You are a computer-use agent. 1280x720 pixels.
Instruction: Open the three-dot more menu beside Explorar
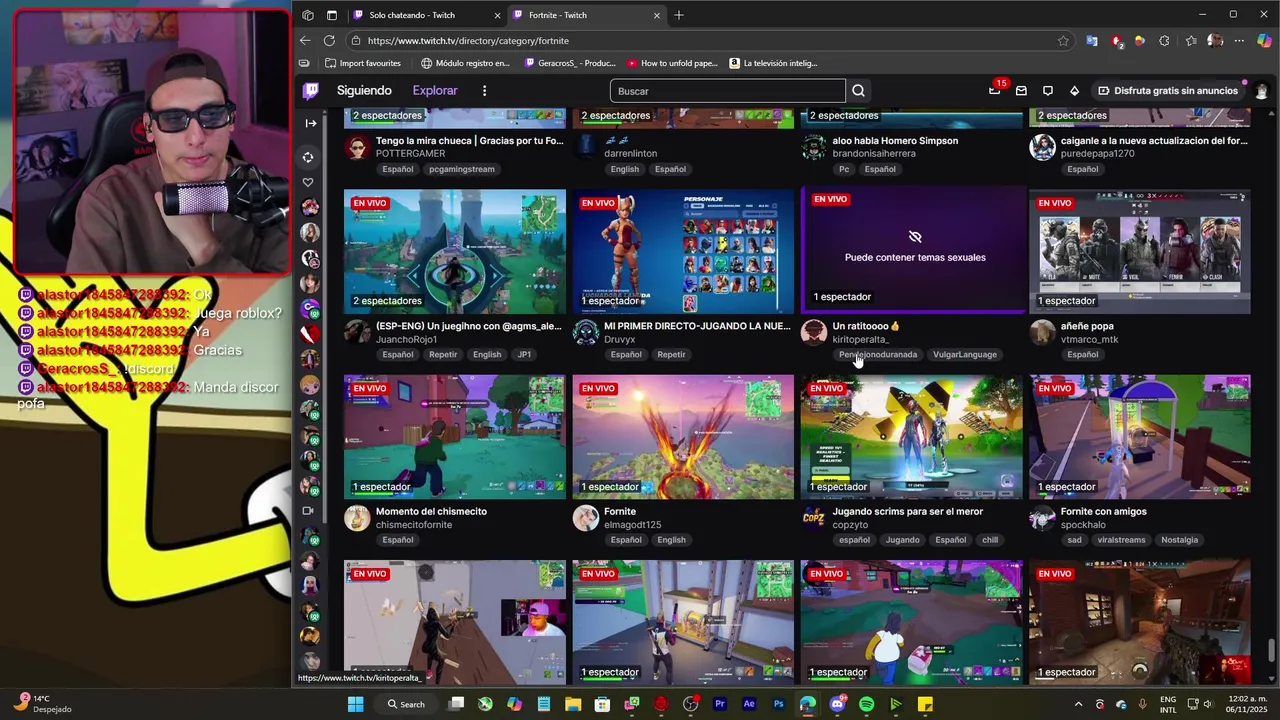point(484,91)
